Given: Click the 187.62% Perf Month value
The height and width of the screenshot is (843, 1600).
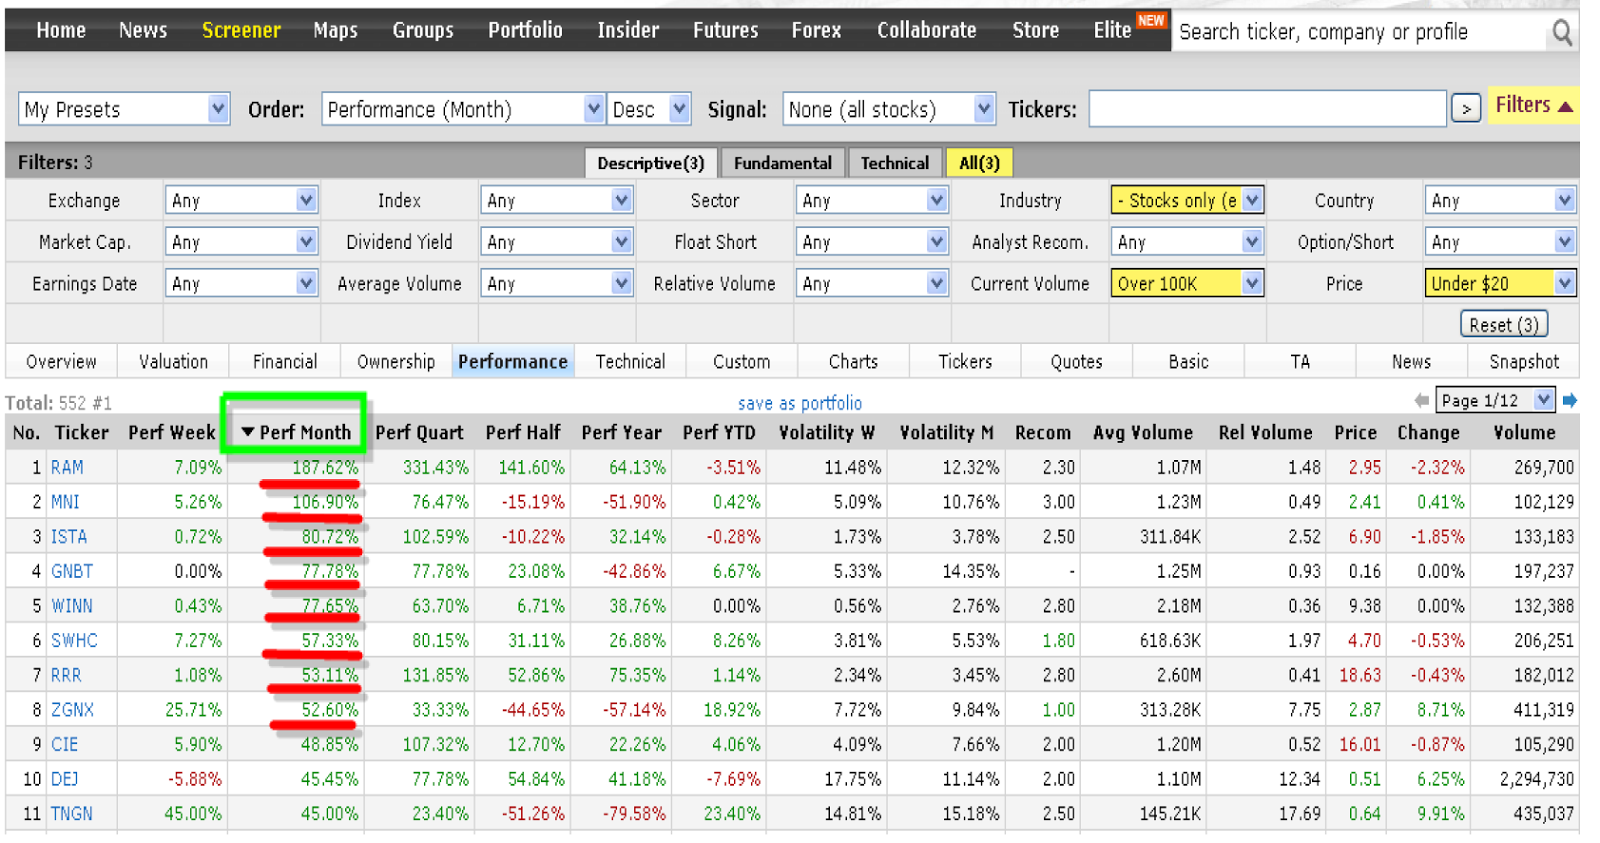Looking at the screenshot, I should point(325,468).
